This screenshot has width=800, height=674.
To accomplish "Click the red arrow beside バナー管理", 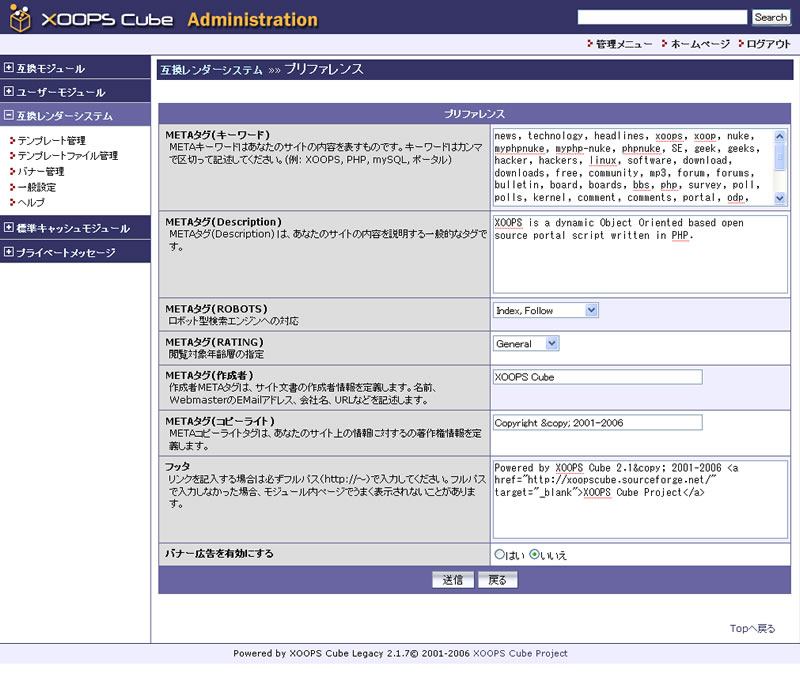I will click(x=12, y=171).
